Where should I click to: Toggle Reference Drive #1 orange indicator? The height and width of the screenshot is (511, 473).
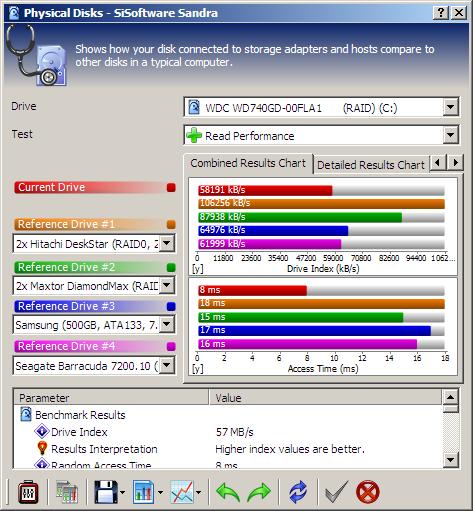point(171,224)
